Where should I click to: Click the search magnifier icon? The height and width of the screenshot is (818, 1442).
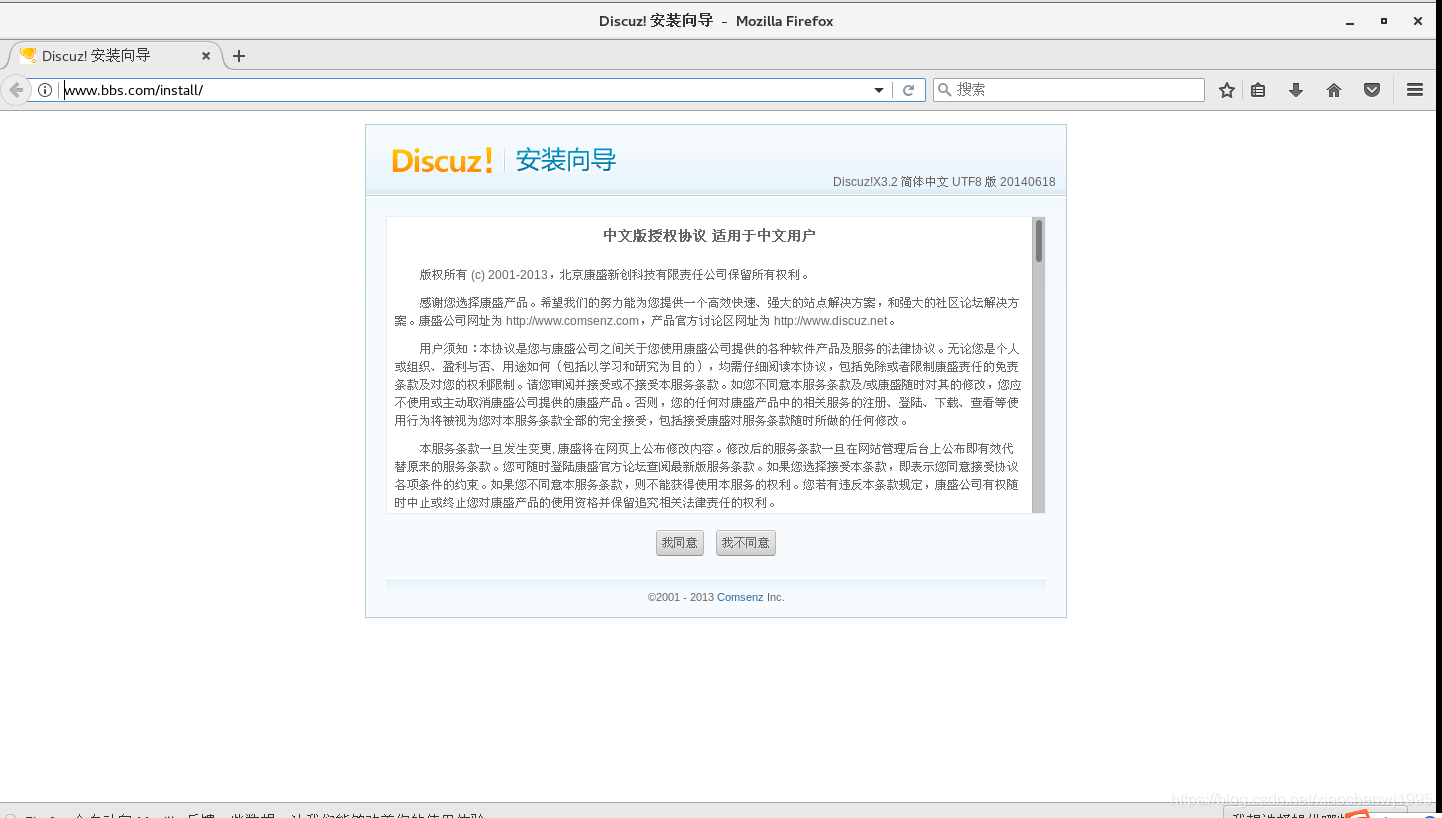[x=944, y=90]
